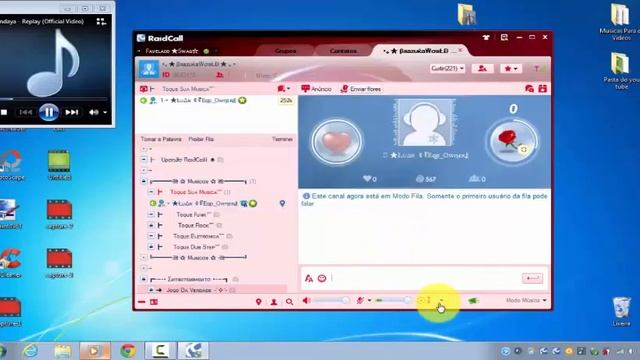Open the microphone options dropdown arrow
Viewport: 640px width, 360px height.
[369, 301]
